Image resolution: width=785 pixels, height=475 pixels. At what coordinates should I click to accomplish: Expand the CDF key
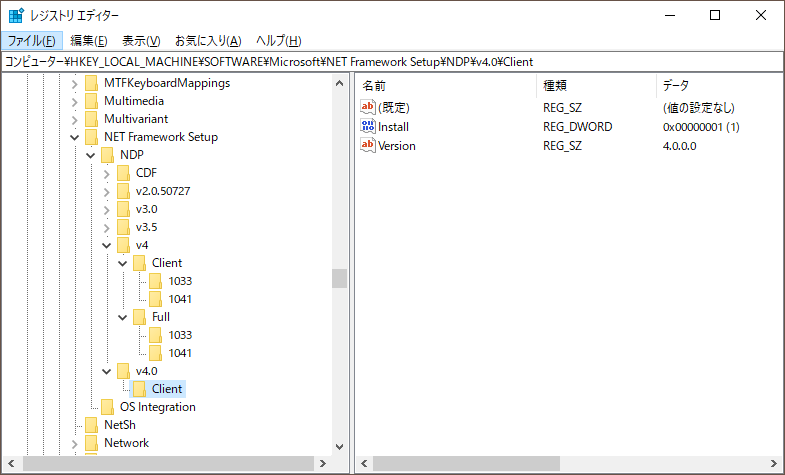pos(107,174)
